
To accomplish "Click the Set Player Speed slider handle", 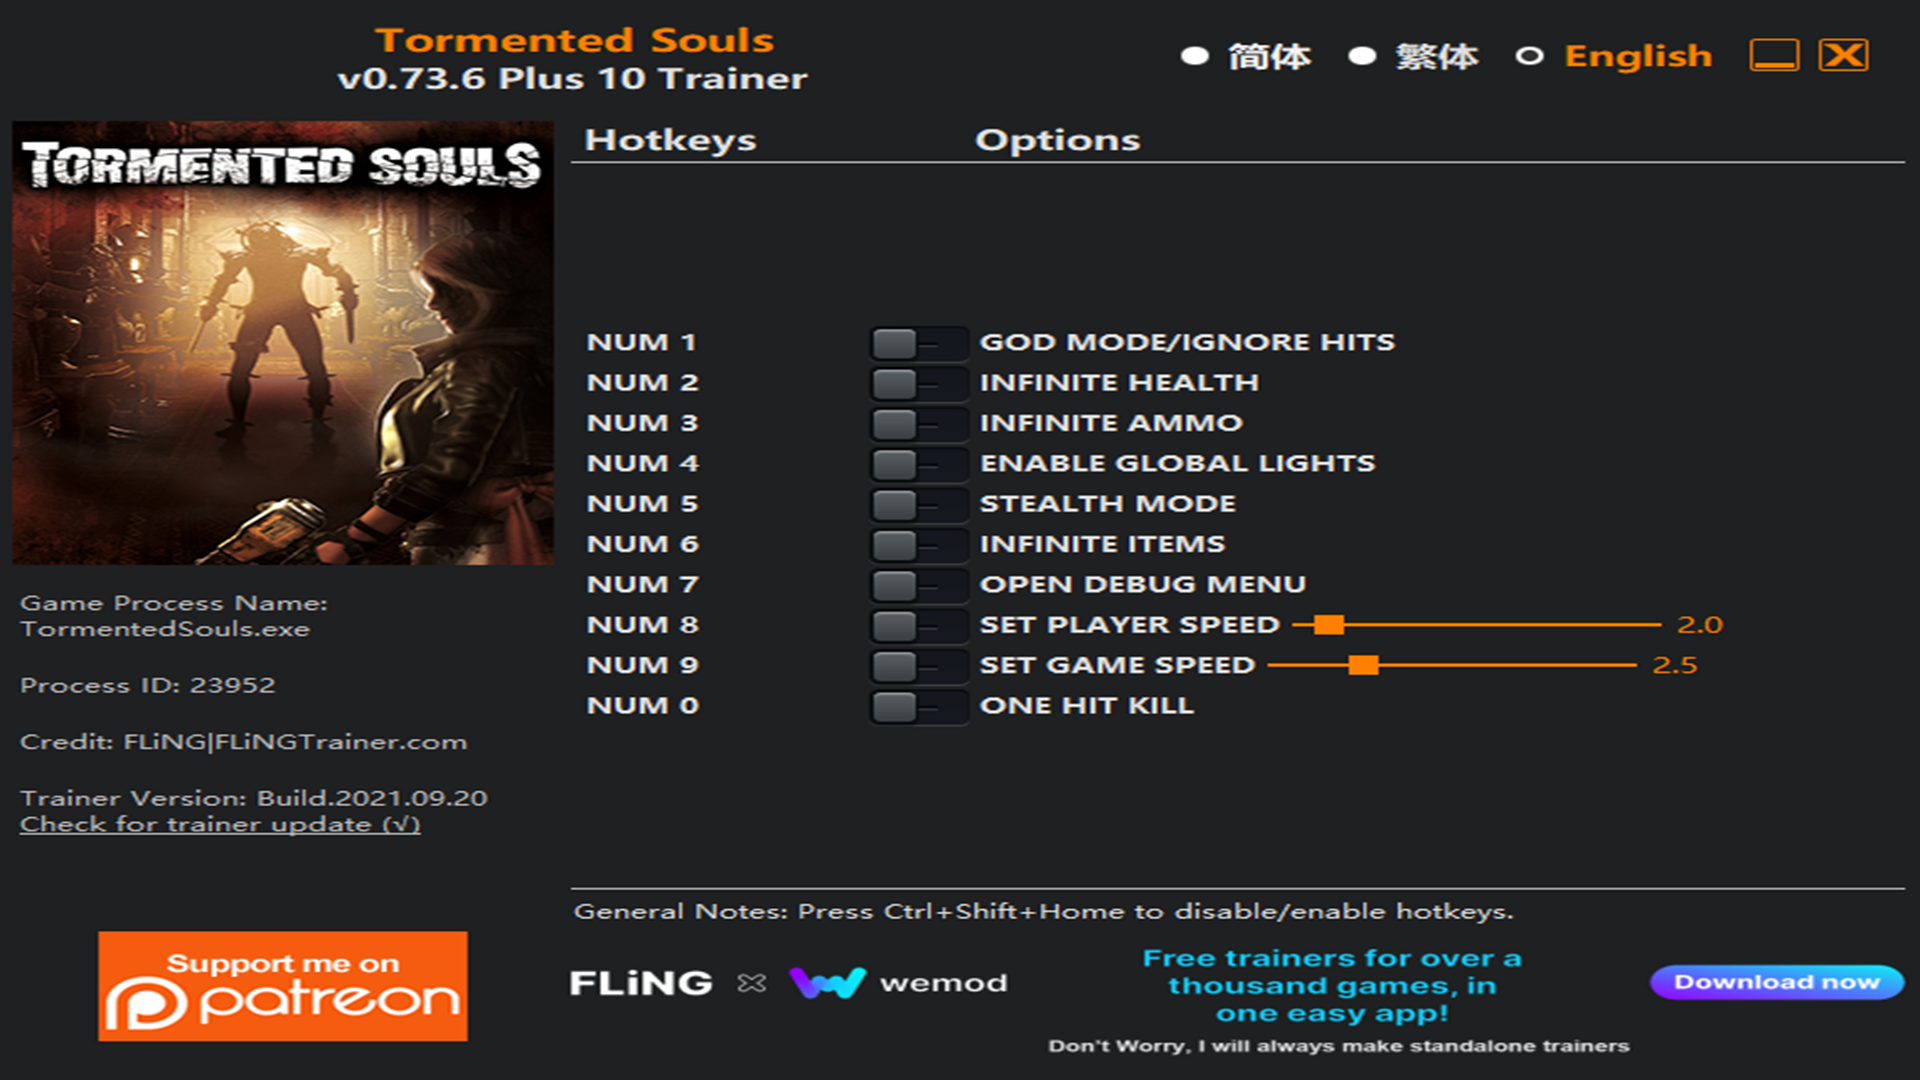I will tap(1328, 625).
